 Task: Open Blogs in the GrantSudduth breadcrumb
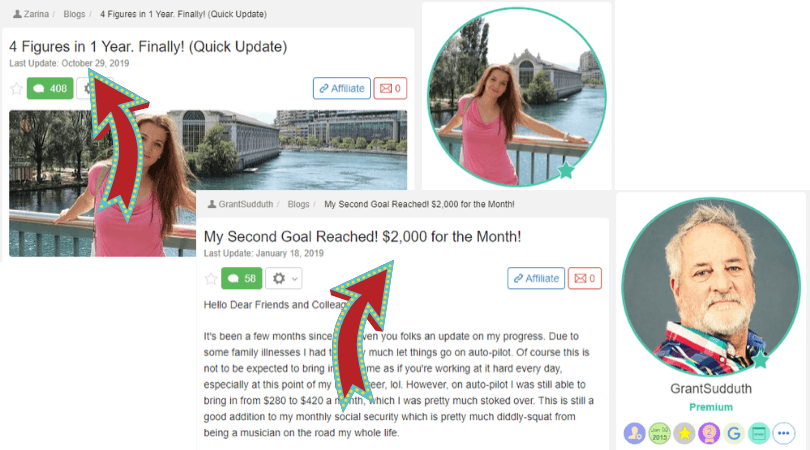(x=299, y=204)
